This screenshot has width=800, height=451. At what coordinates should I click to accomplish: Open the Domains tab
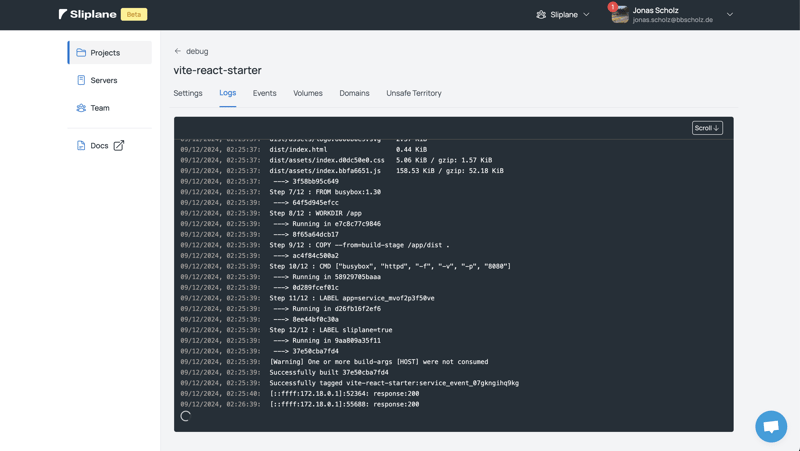(354, 93)
